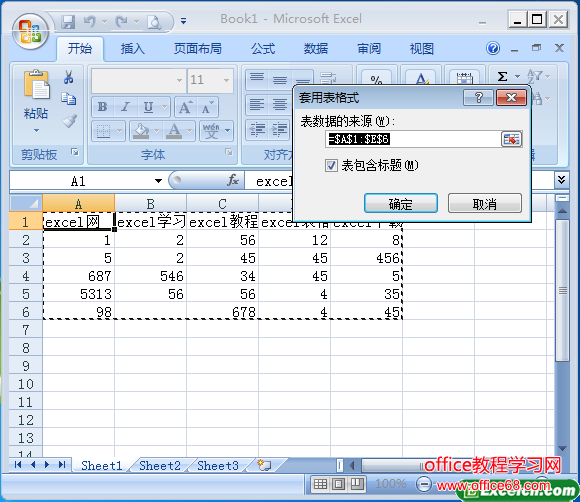Image resolution: width=580 pixels, height=502 pixels.
Task: Apply fill color to cells
Action: pos(141,131)
